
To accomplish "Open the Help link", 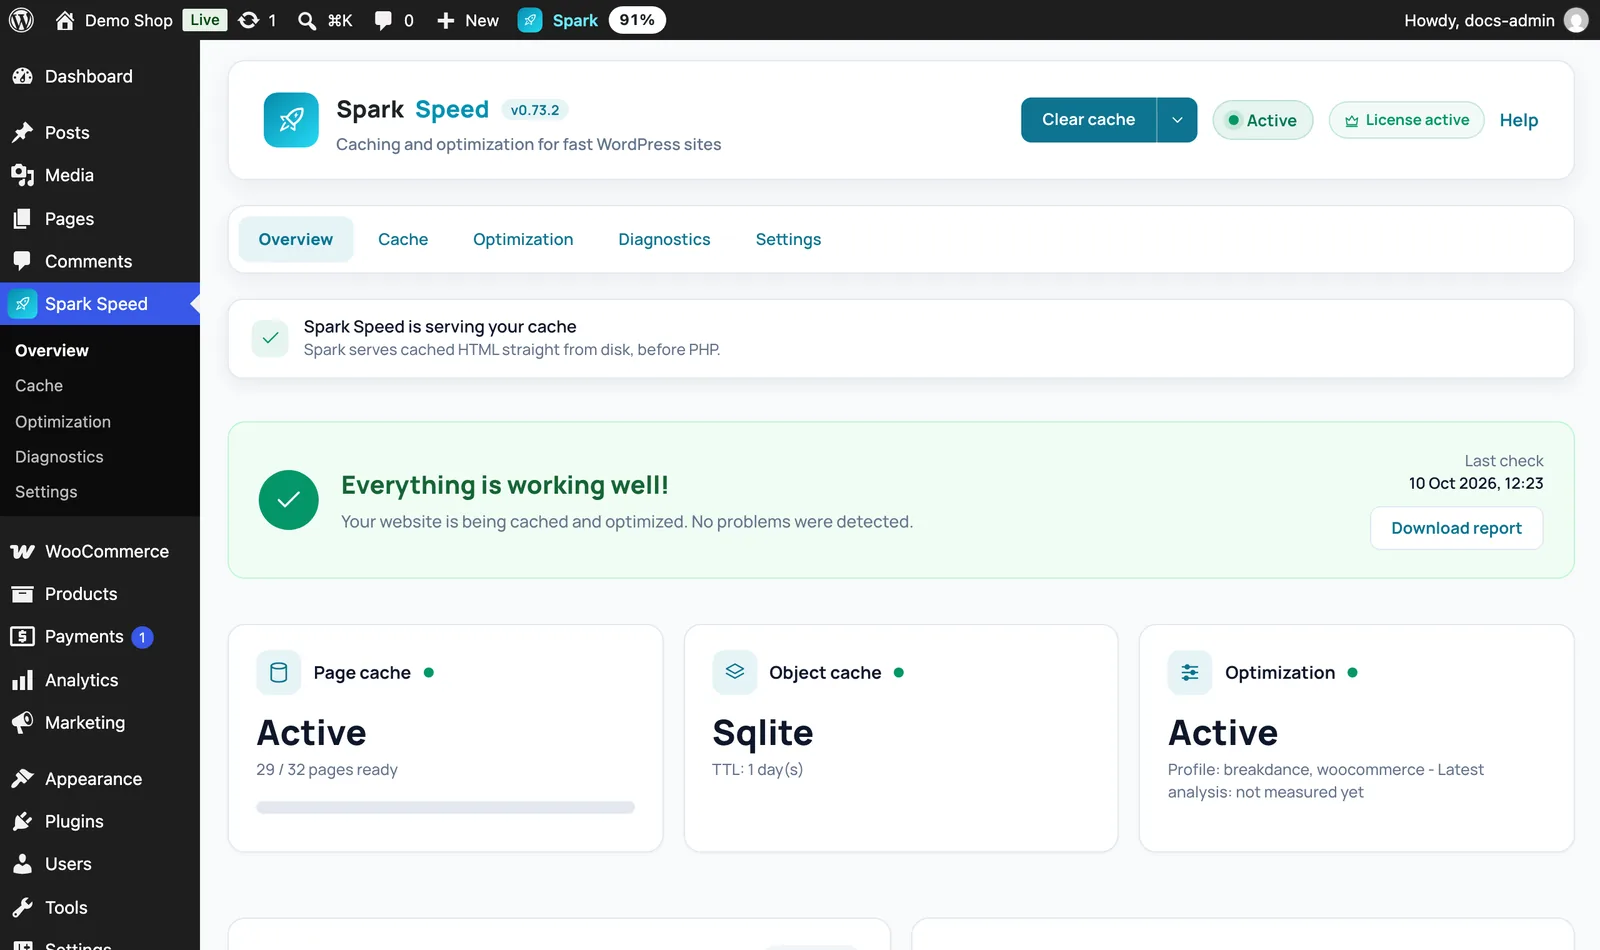I will pyautogui.click(x=1518, y=120).
